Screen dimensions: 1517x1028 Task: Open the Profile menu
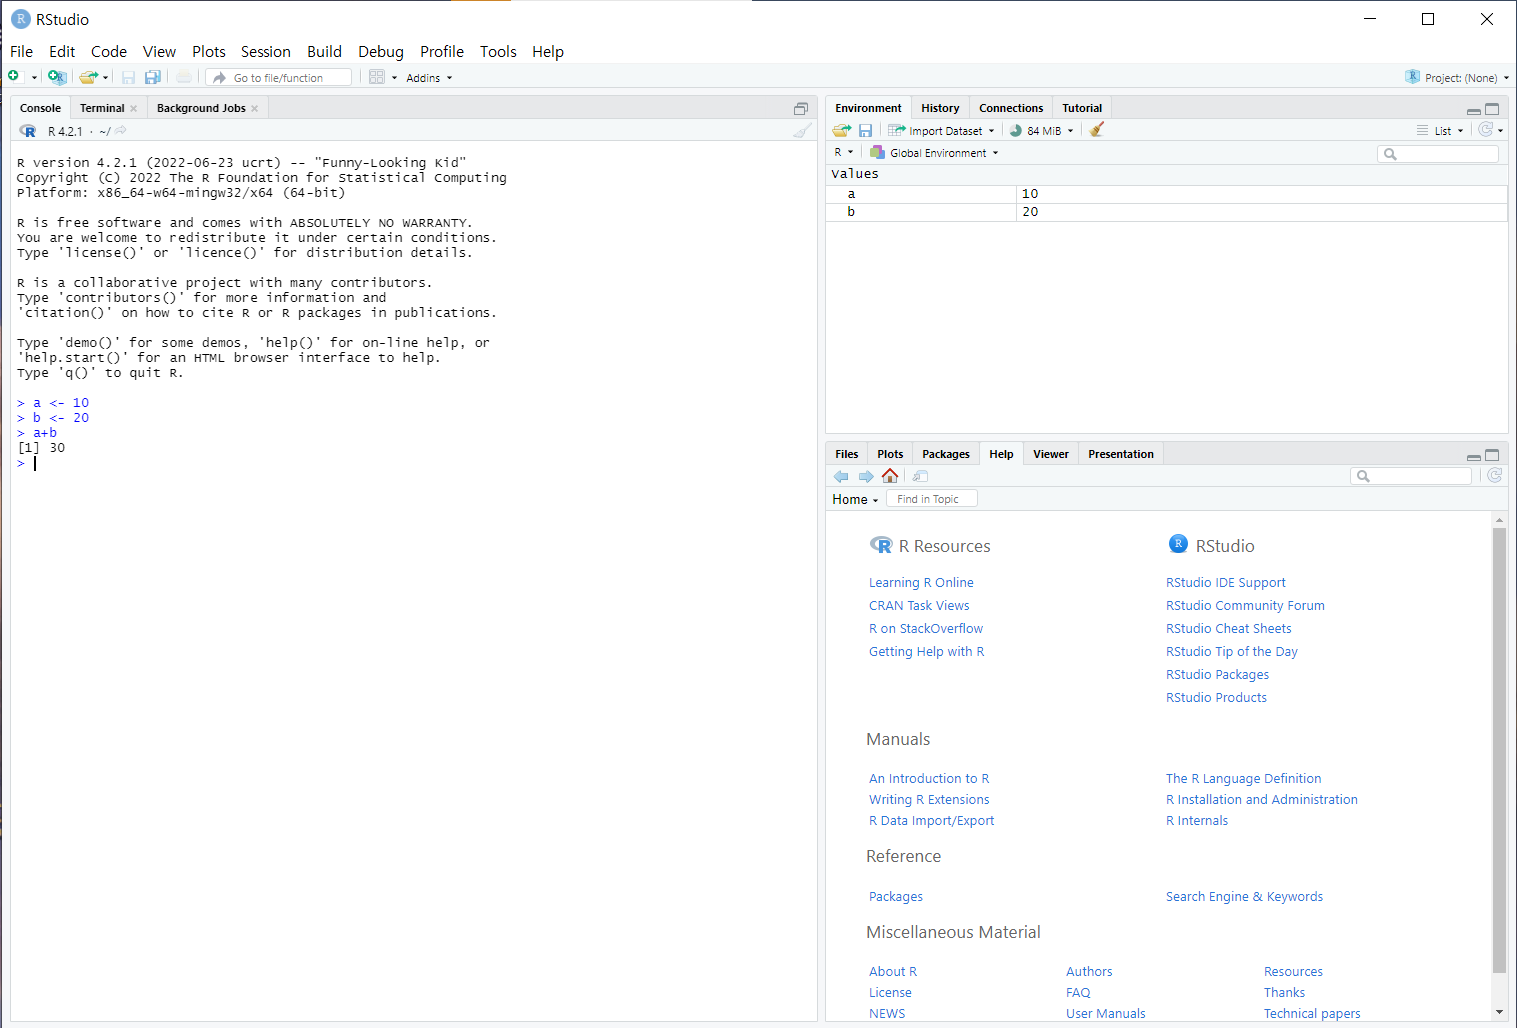click(442, 52)
